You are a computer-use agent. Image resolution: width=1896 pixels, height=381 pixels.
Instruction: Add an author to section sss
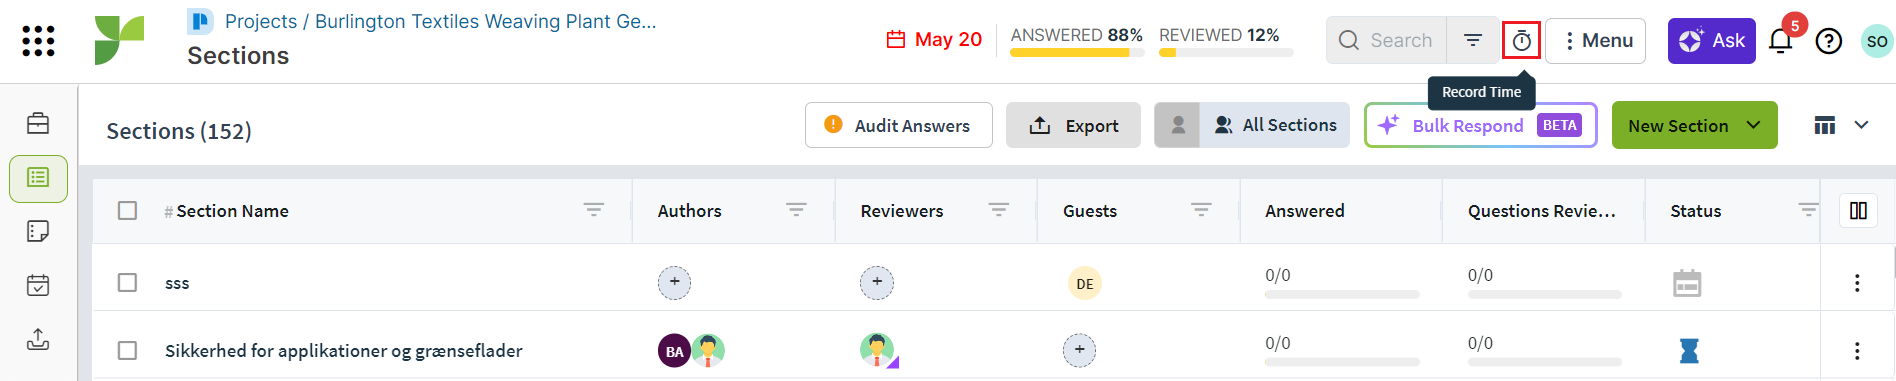(x=675, y=282)
